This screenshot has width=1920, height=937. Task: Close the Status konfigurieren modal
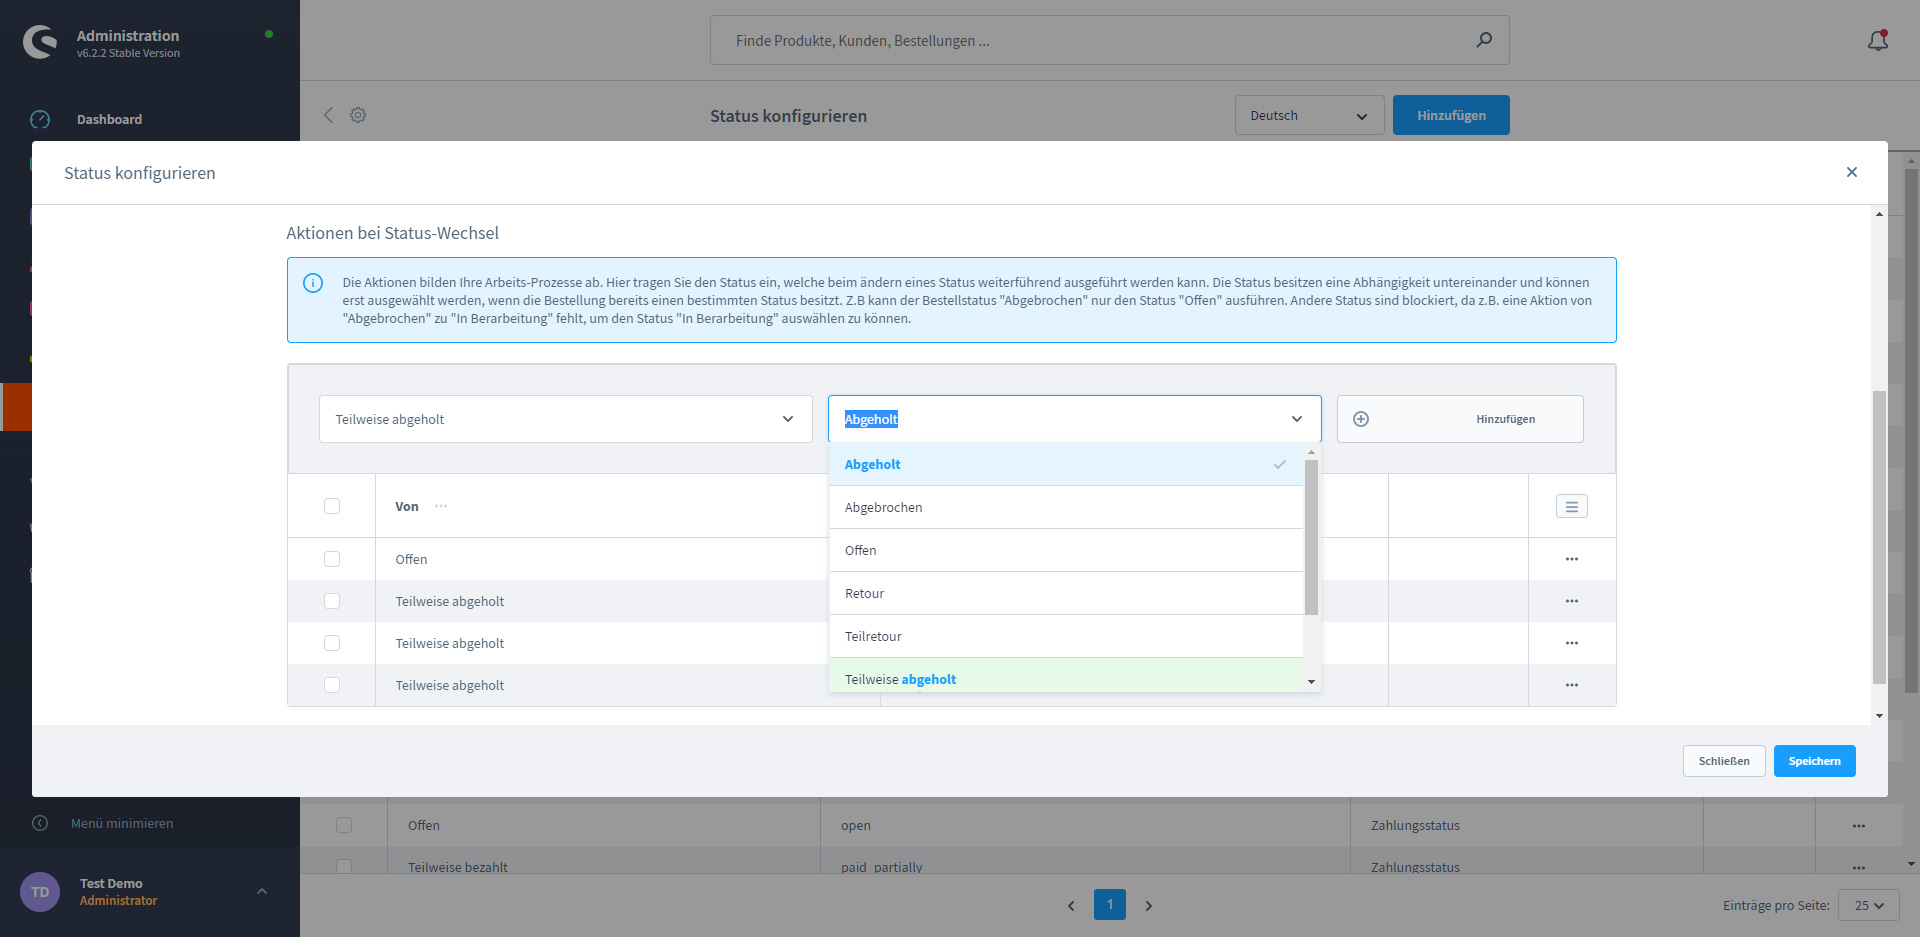[1852, 172]
